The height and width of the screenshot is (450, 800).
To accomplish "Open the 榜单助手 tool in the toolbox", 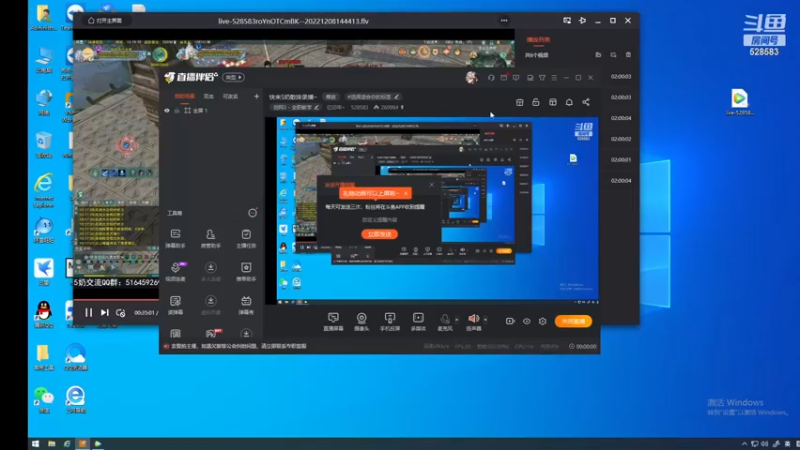I will [x=246, y=271].
